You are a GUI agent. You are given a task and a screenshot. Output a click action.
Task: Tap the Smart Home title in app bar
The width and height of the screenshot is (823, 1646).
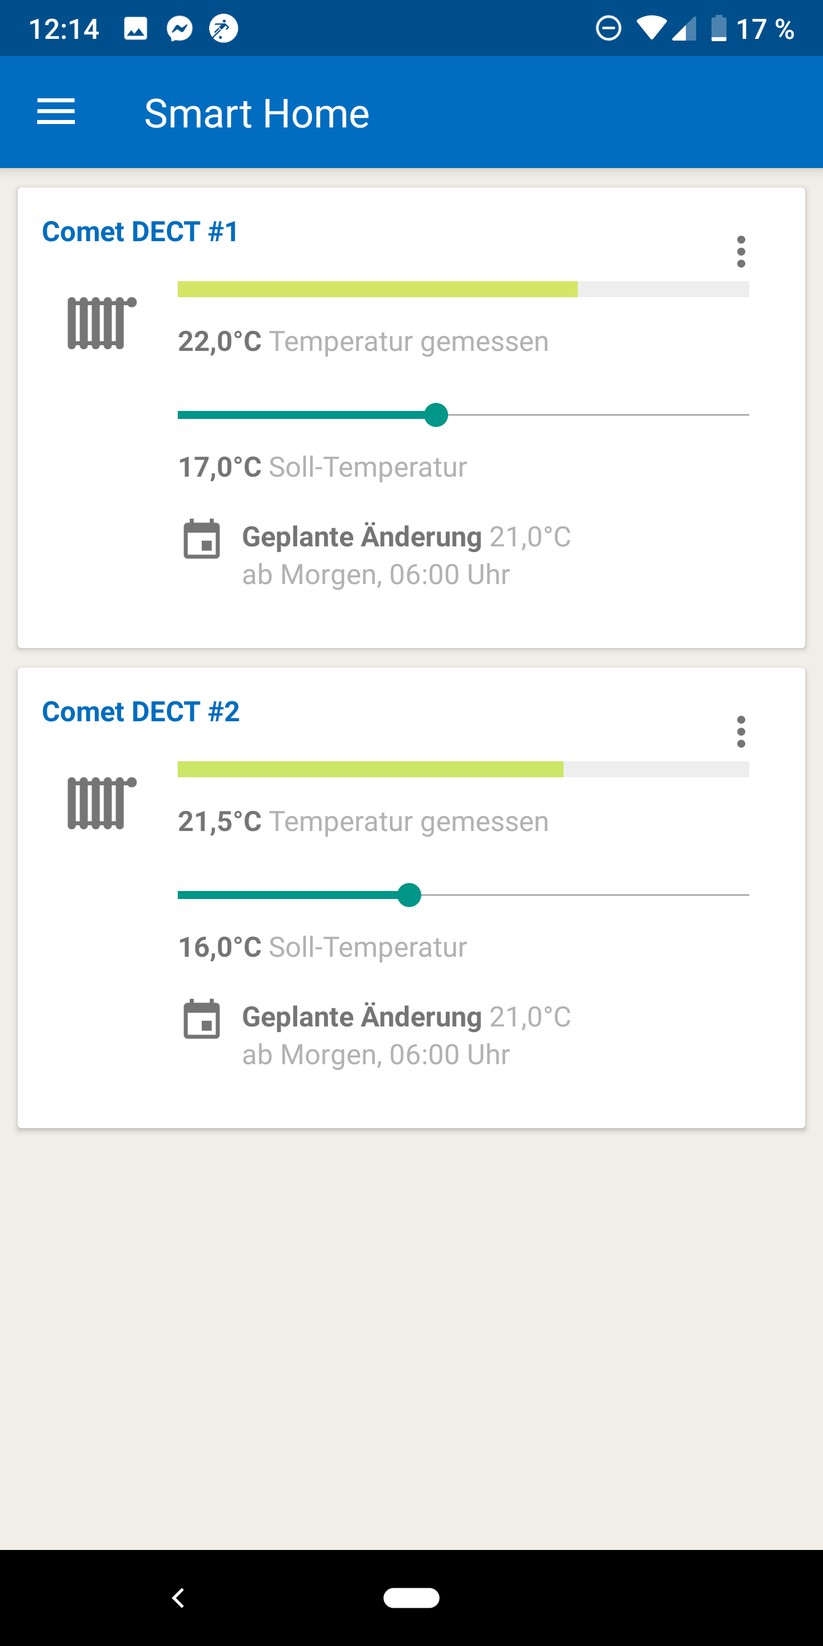[257, 113]
